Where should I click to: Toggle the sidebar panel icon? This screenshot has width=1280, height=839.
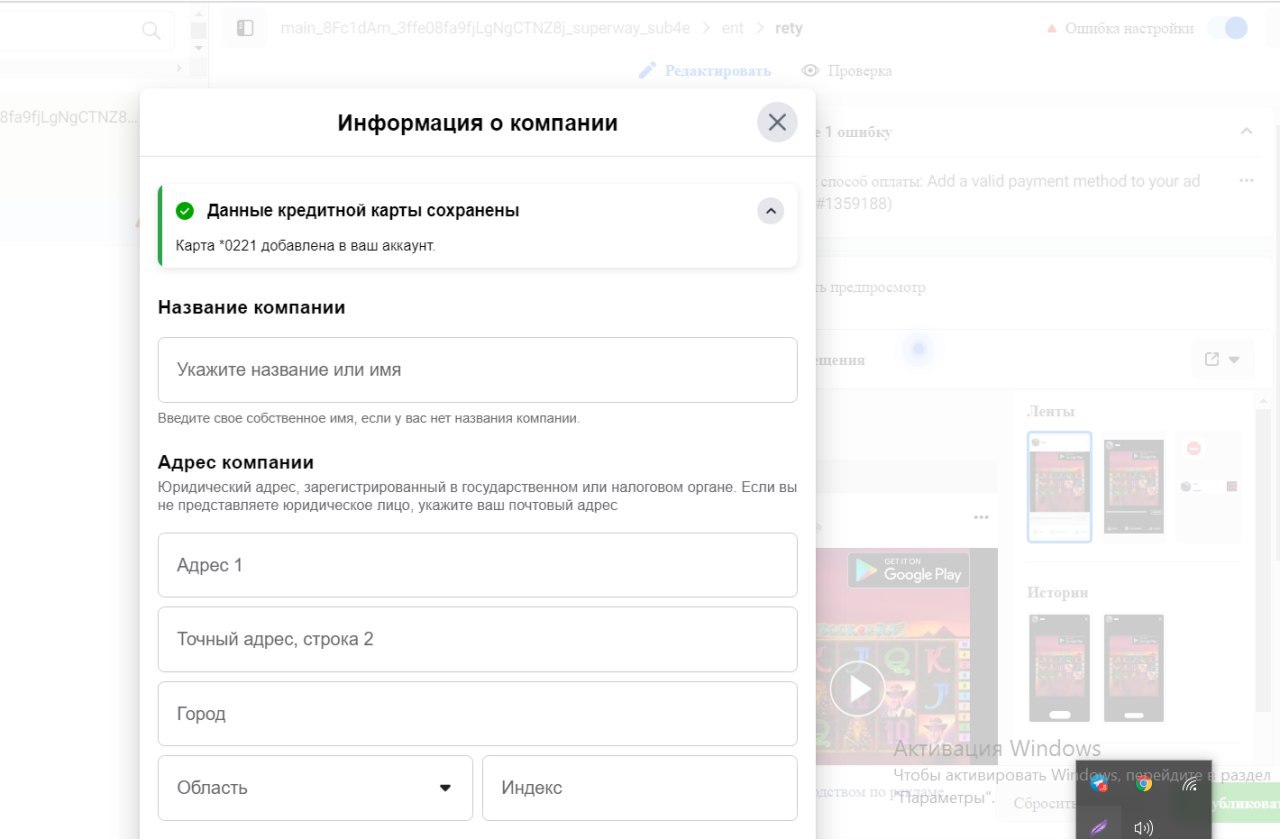[x=245, y=28]
